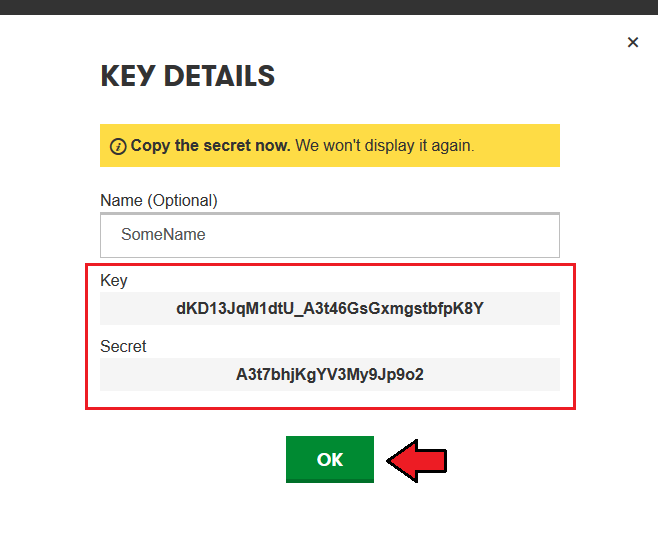Viewport: 658px width, 542px height.
Task: Select the secret value A3t7bhjKgYV3My9Jp9o2
Action: (x=330, y=374)
